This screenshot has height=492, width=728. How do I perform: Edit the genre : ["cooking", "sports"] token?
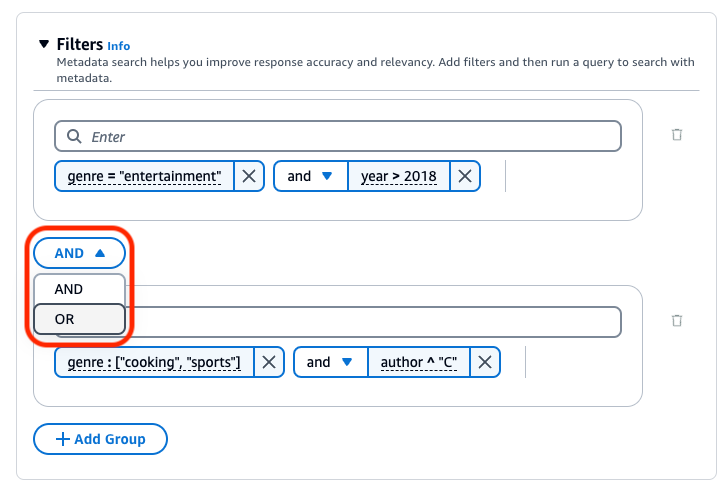click(154, 362)
